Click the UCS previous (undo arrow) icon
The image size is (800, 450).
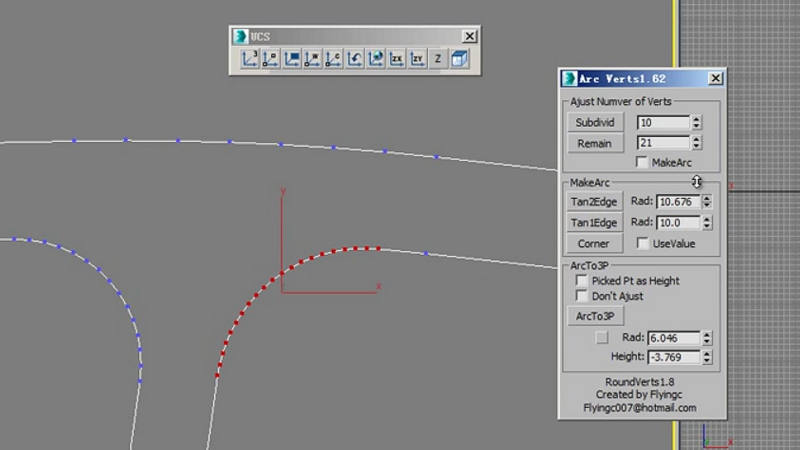pyautogui.click(x=354, y=59)
